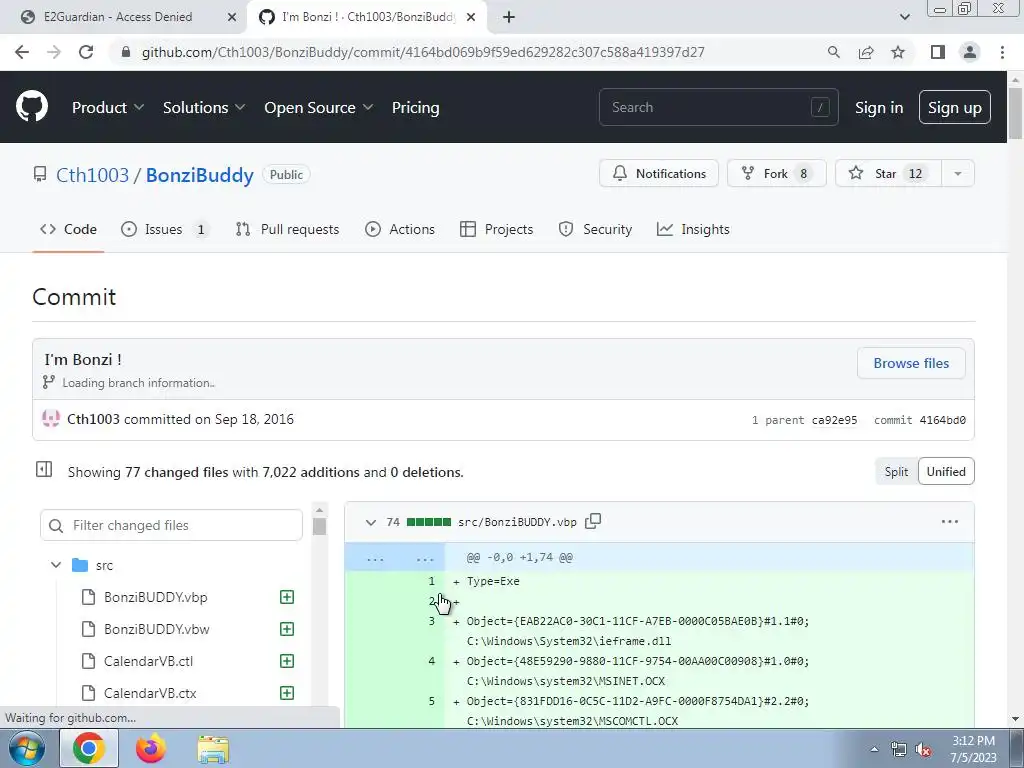Click the file tree scrollbar thumb
The height and width of the screenshot is (768, 1024).
[x=319, y=526]
